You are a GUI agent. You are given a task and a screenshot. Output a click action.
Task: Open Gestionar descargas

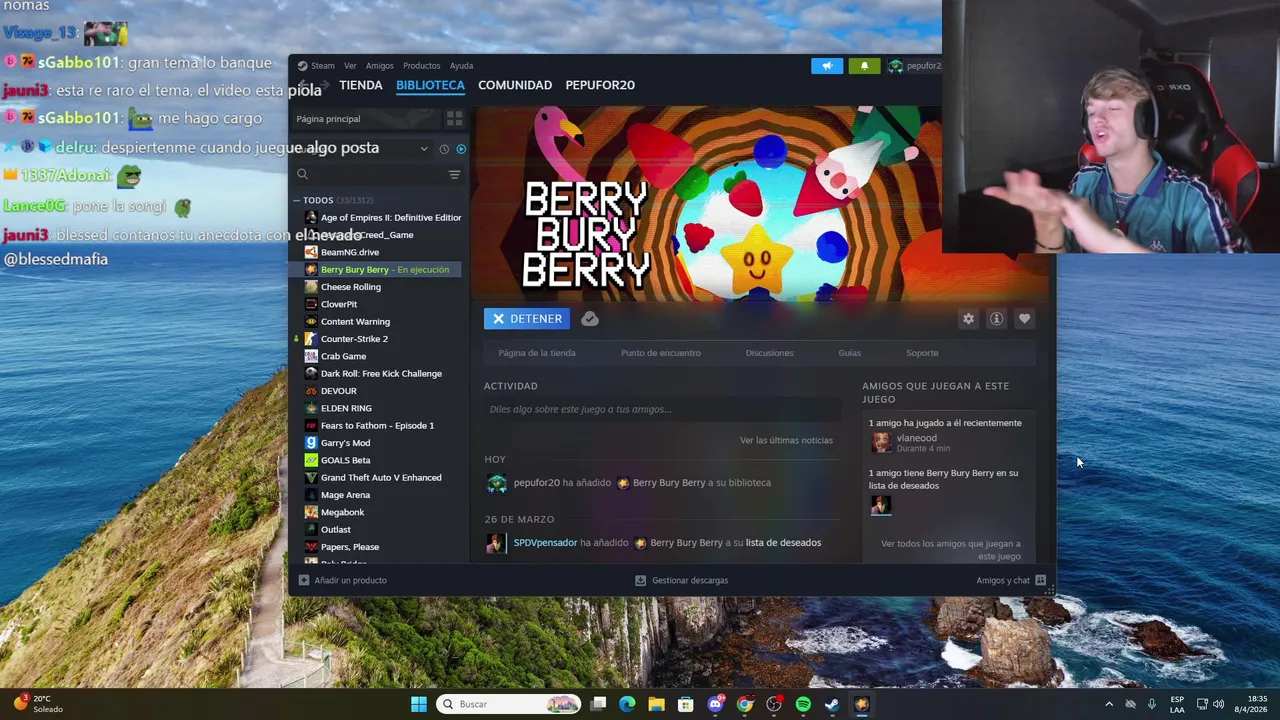click(682, 580)
